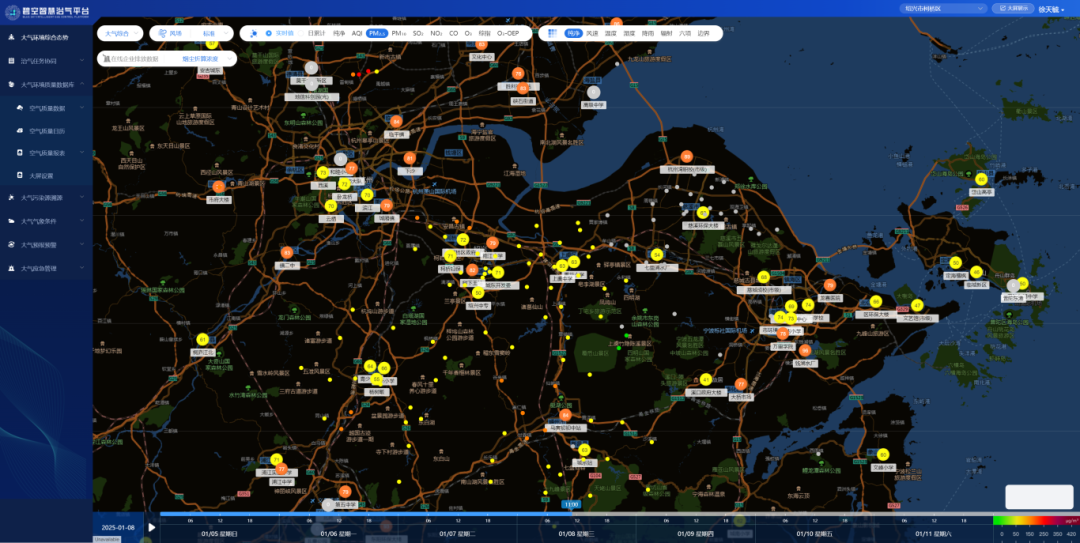
Task: Click the 空气质量报表 icon
Action: [x=21, y=153]
